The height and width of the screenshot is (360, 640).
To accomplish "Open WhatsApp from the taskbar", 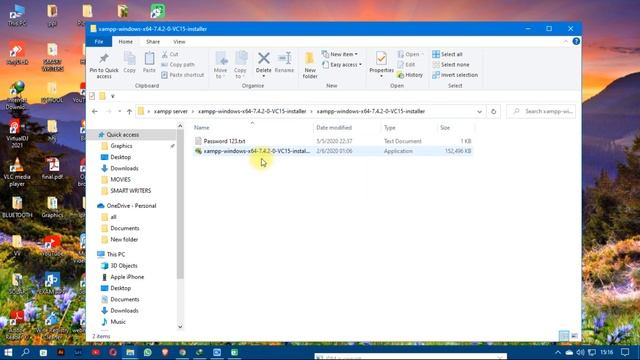I will coord(147,352).
